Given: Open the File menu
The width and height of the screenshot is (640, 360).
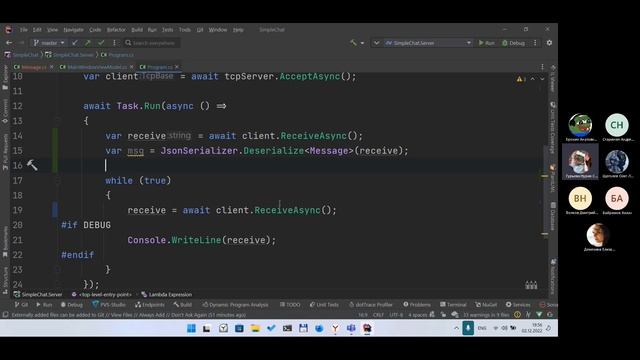Looking at the screenshot, I should click(24, 30).
